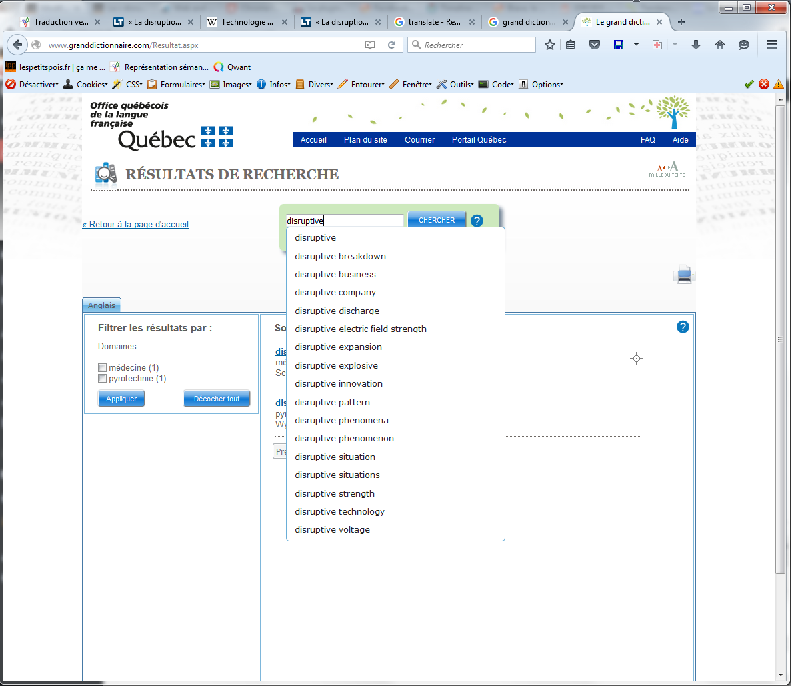This screenshot has height=686, width=791.
Task: Reload the page with the refresh icon
Action: pyautogui.click(x=391, y=45)
